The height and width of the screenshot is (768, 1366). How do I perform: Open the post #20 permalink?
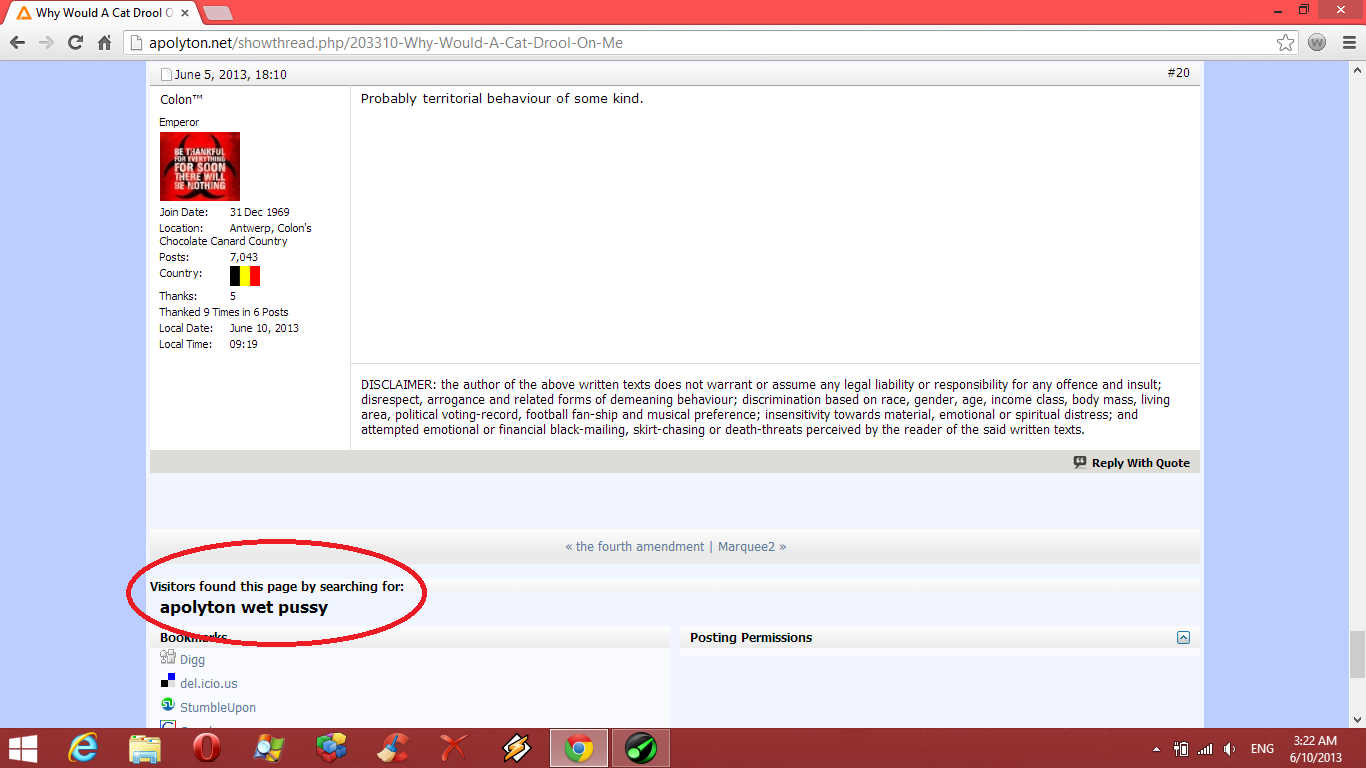(x=1178, y=73)
